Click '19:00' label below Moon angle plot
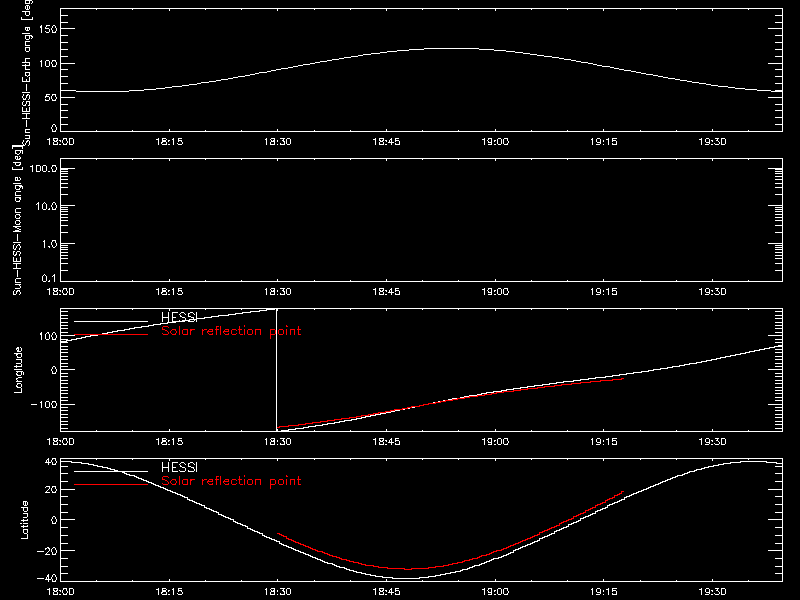Viewport: 800px width, 600px height. (x=495, y=291)
